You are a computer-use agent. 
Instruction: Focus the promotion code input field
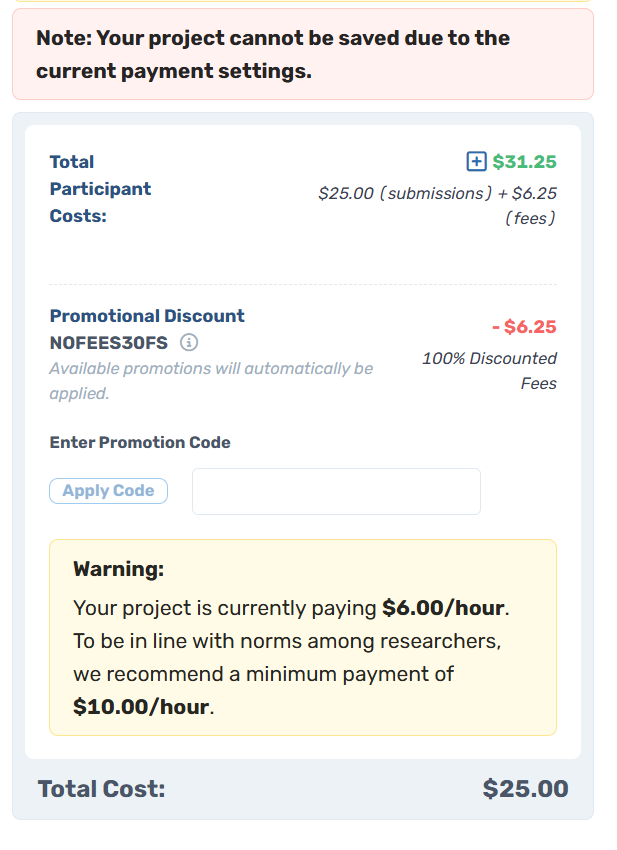[336, 491]
